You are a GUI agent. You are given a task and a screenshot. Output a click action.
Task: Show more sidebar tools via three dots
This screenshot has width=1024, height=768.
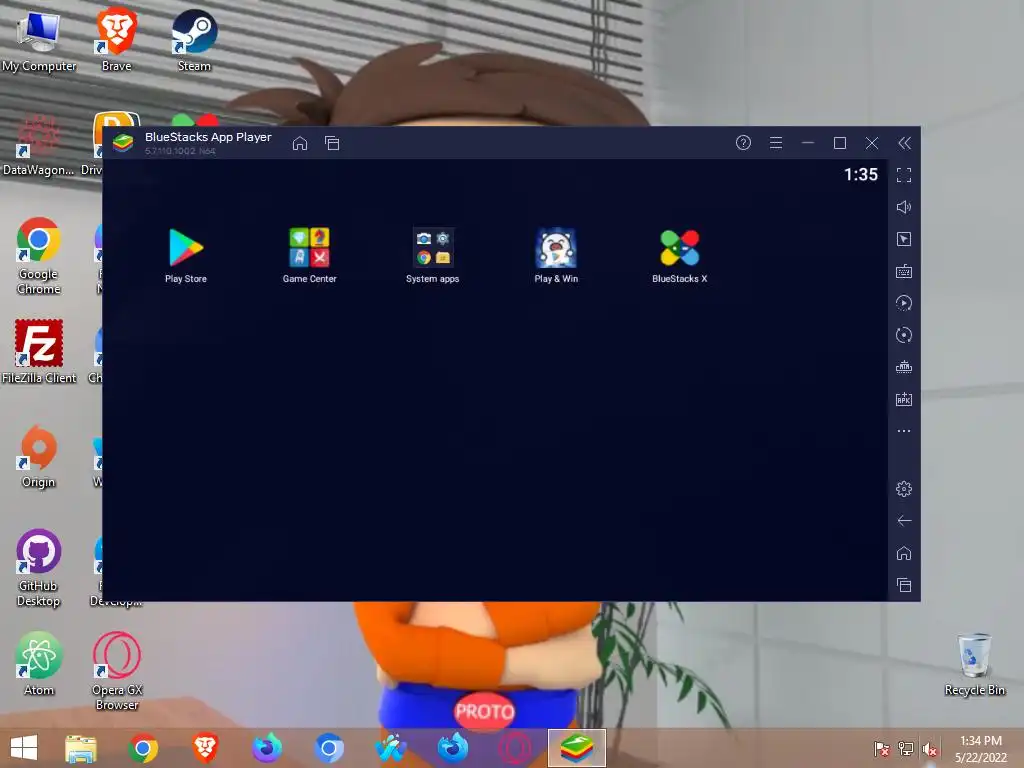coord(904,431)
